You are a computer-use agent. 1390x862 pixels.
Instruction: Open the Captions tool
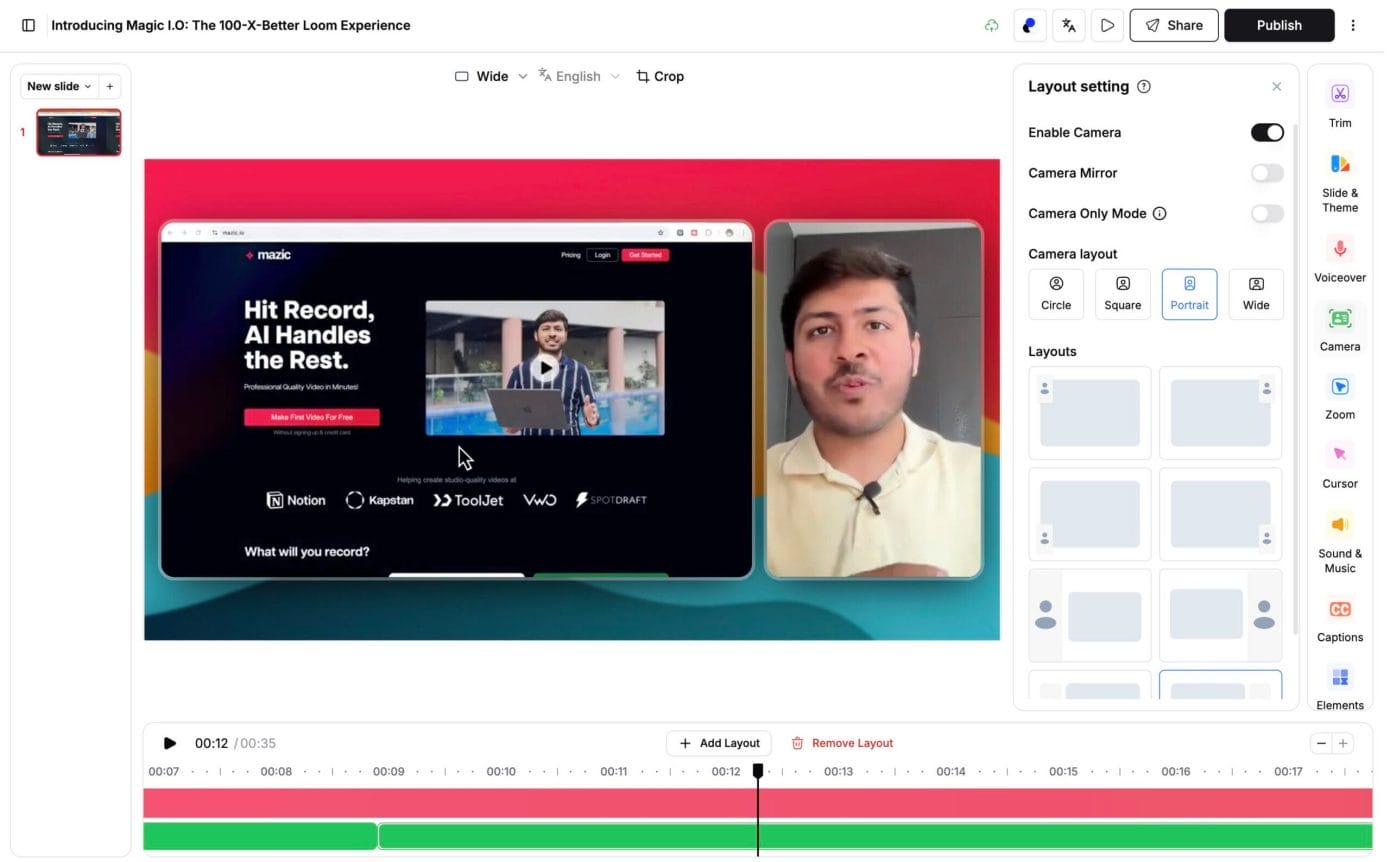tap(1339, 610)
